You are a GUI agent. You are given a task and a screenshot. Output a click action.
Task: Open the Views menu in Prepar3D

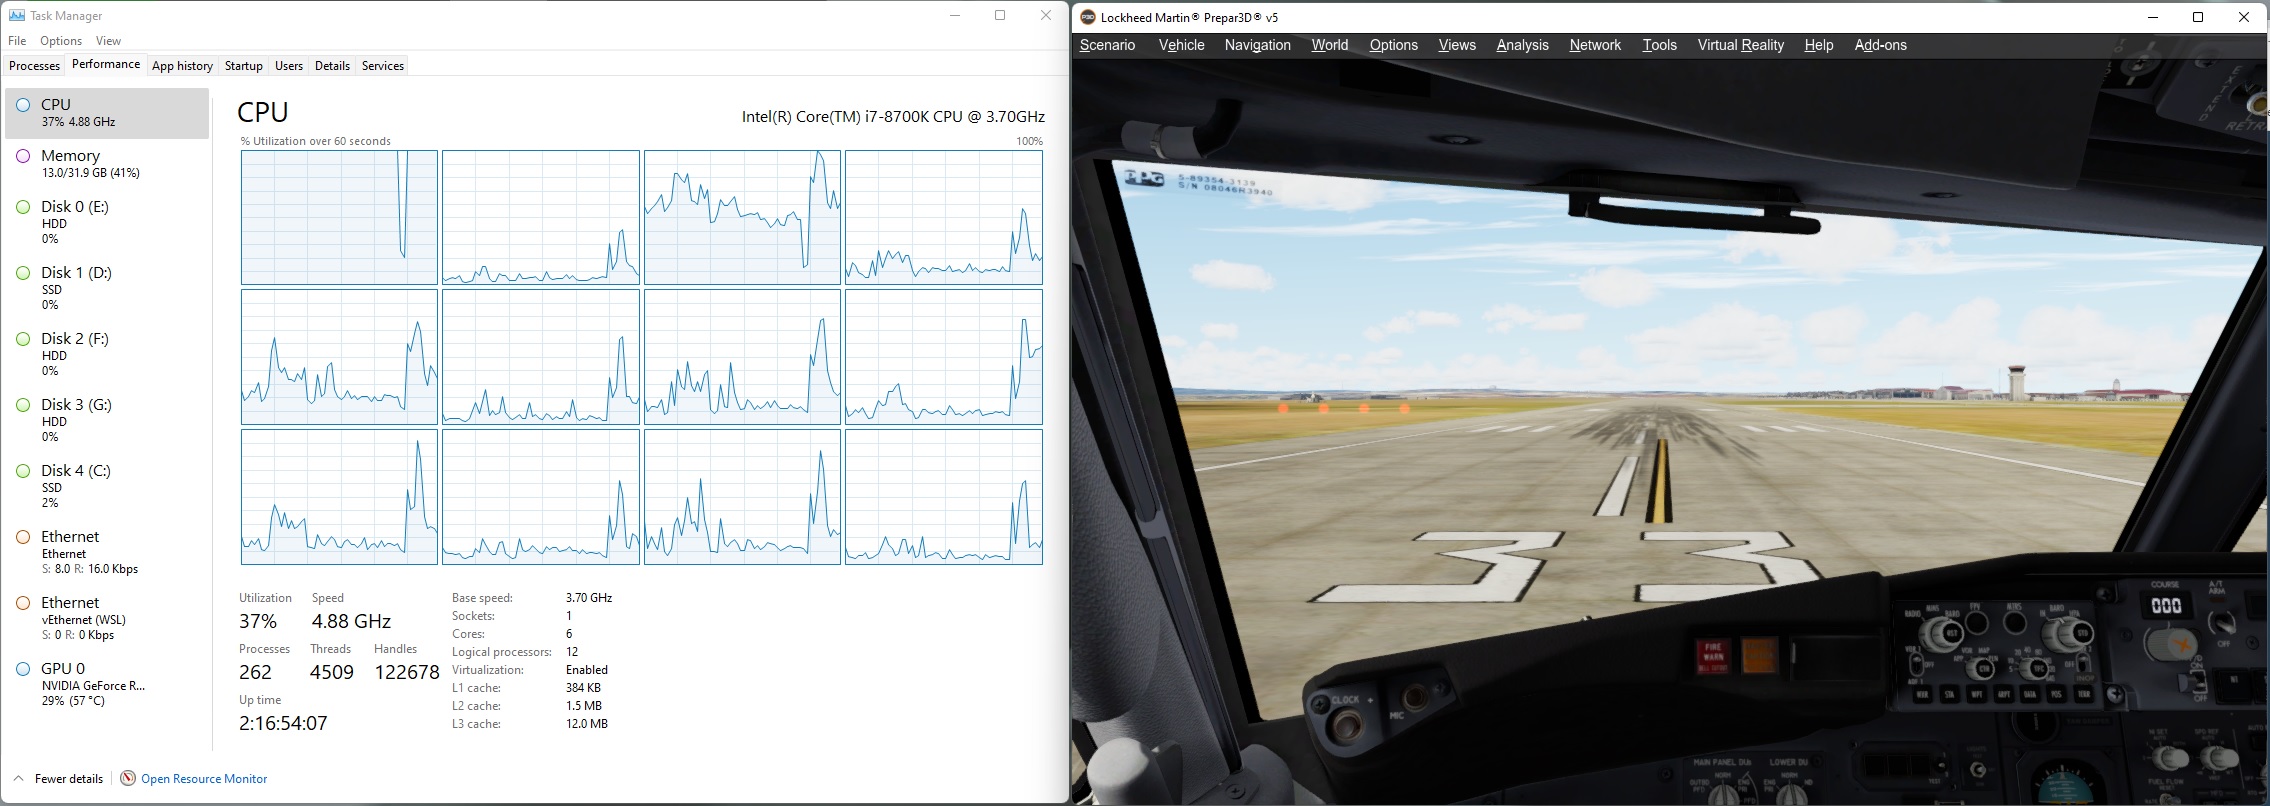click(1457, 45)
